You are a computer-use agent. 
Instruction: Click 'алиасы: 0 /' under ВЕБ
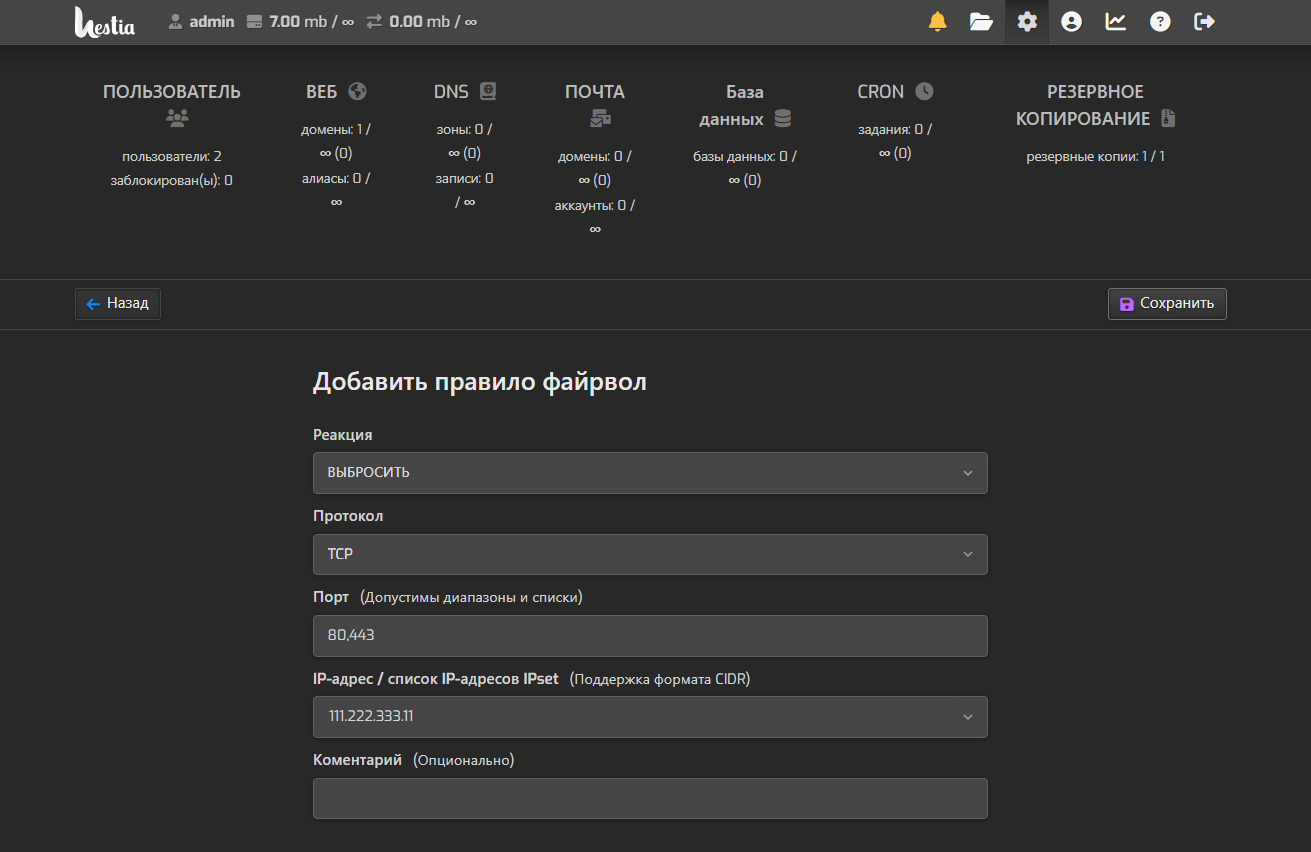click(336, 178)
